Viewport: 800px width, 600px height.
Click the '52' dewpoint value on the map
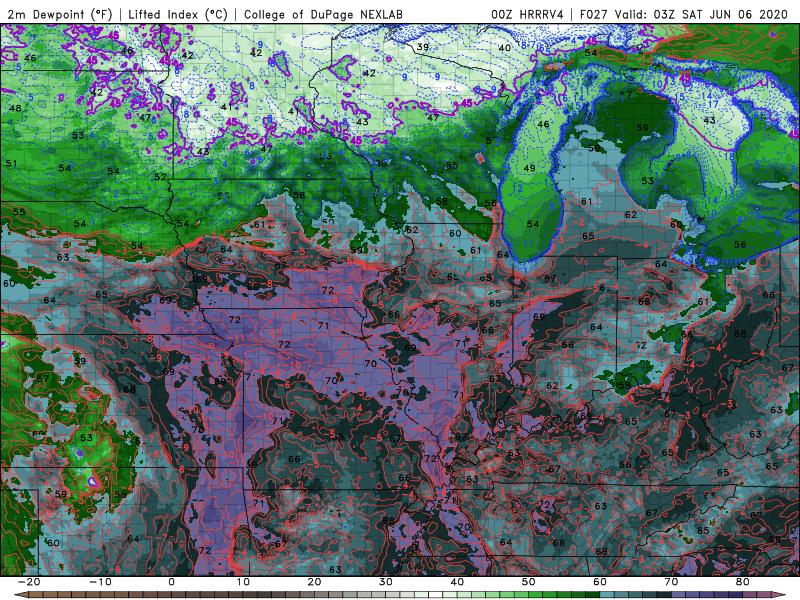click(160, 177)
